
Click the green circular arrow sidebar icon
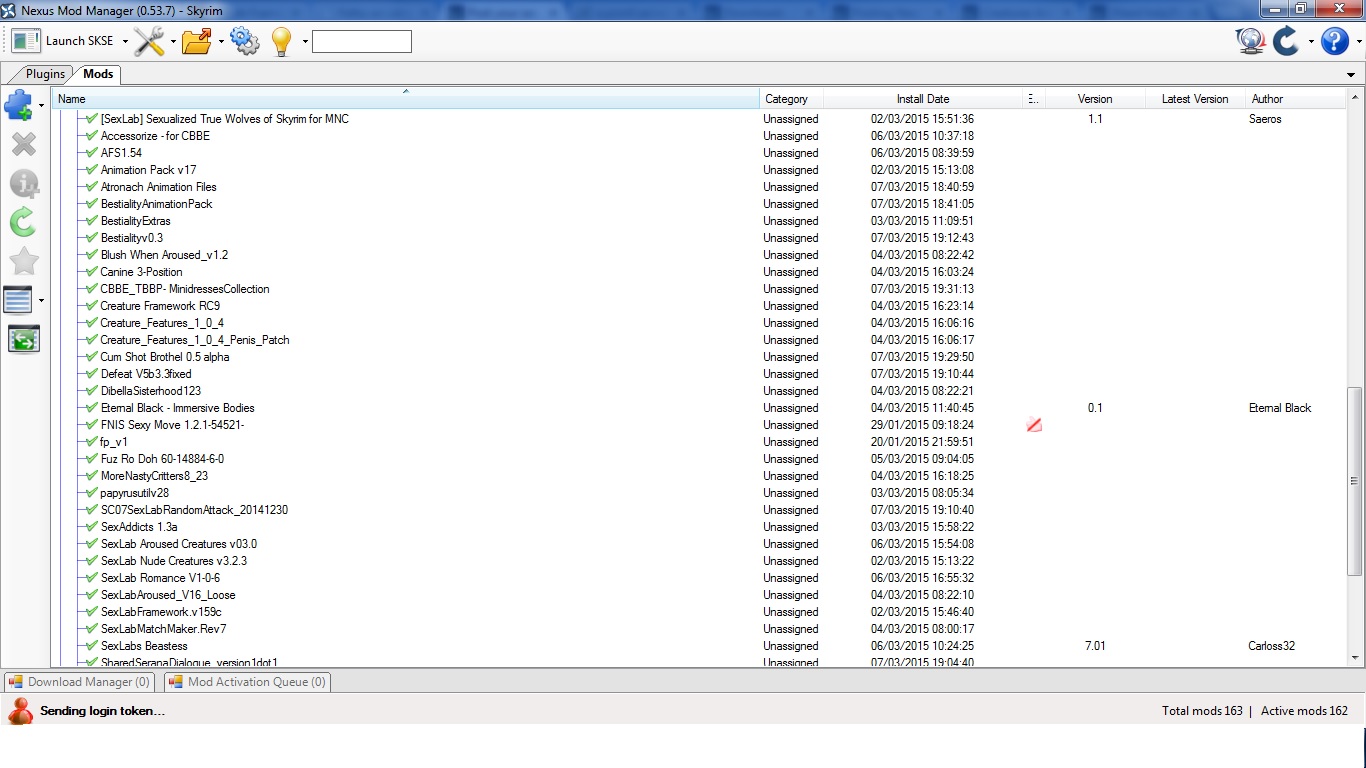[23, 222]
